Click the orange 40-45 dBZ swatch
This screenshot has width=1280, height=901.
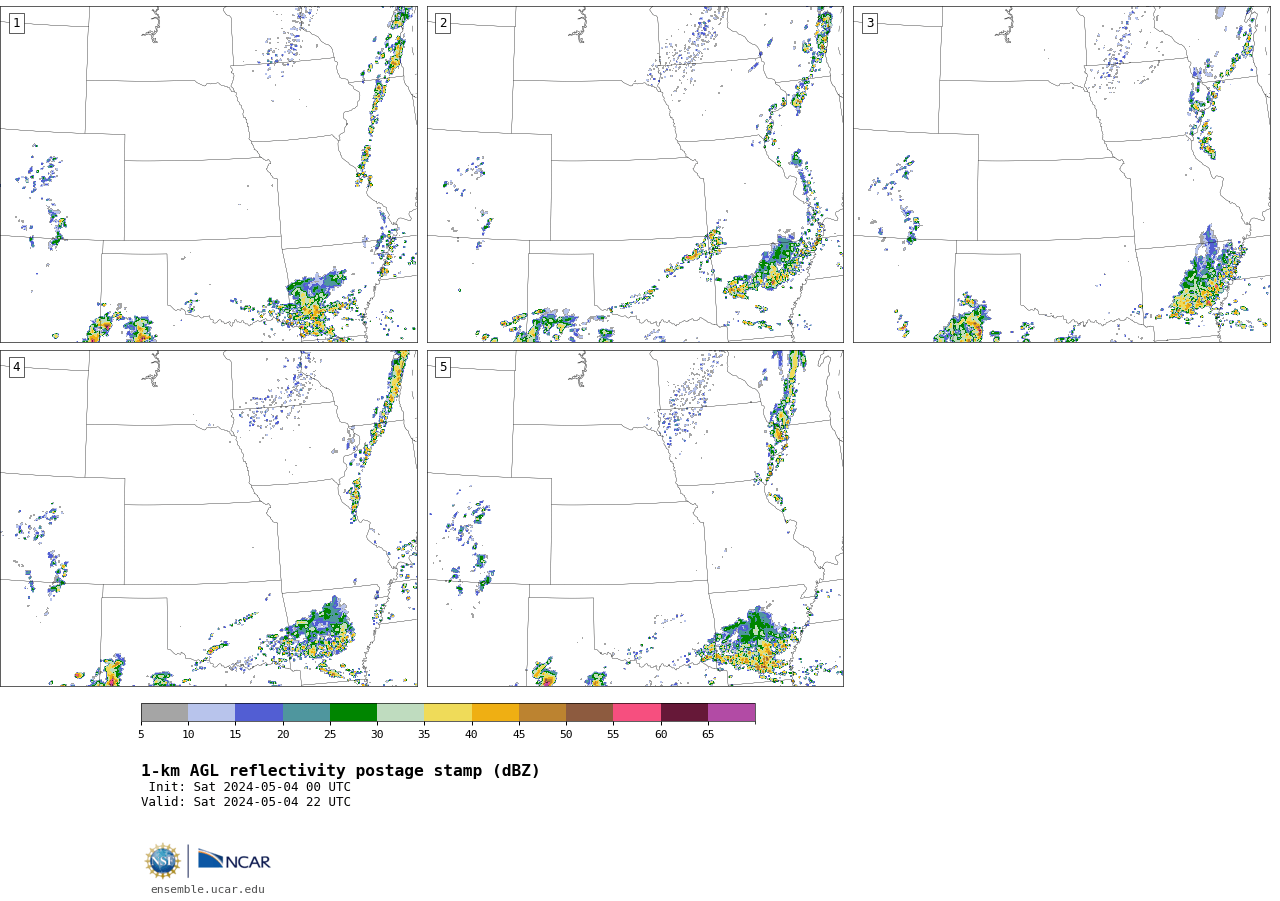pyautogui.click(x=495, y=712)
